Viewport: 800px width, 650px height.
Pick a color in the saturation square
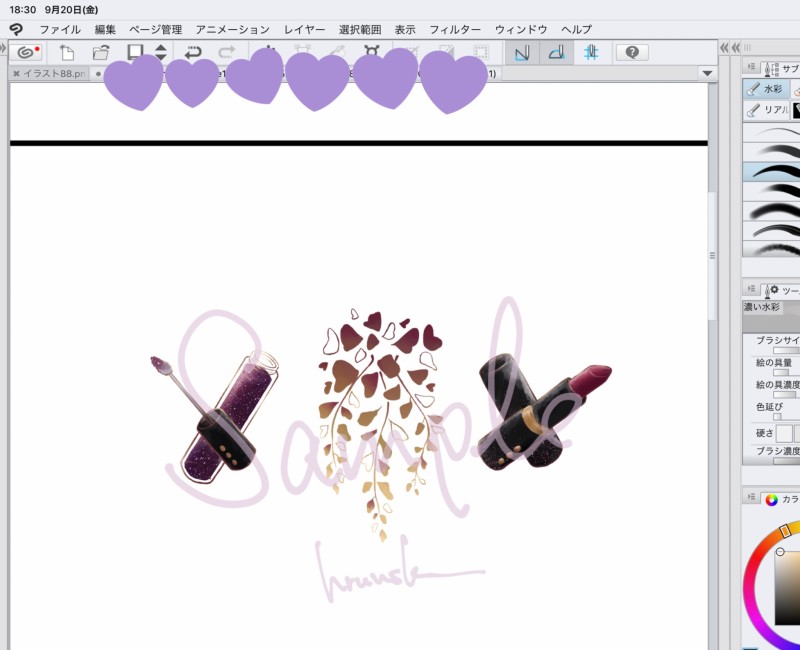tap(787, 588)
